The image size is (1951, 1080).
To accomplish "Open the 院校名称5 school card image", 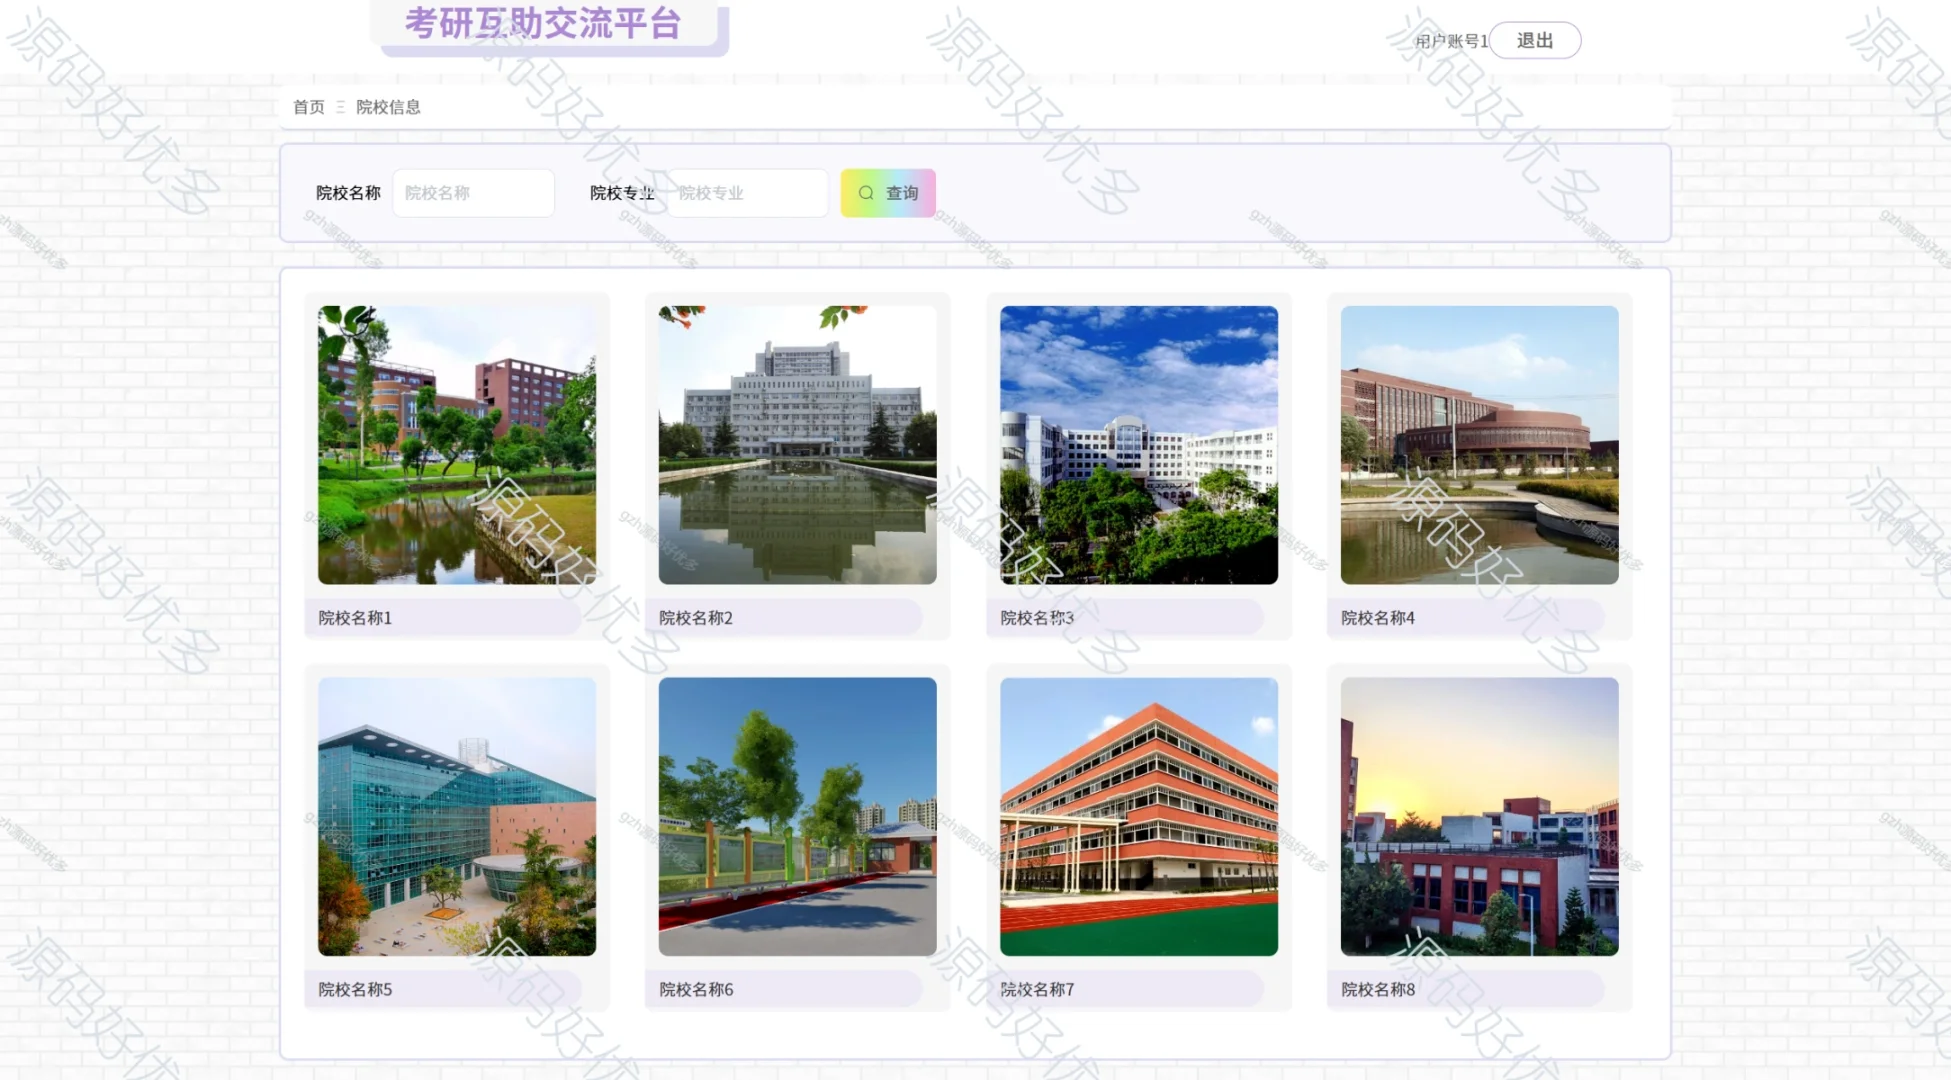I will pyautogui.click(x=455, y=817).
